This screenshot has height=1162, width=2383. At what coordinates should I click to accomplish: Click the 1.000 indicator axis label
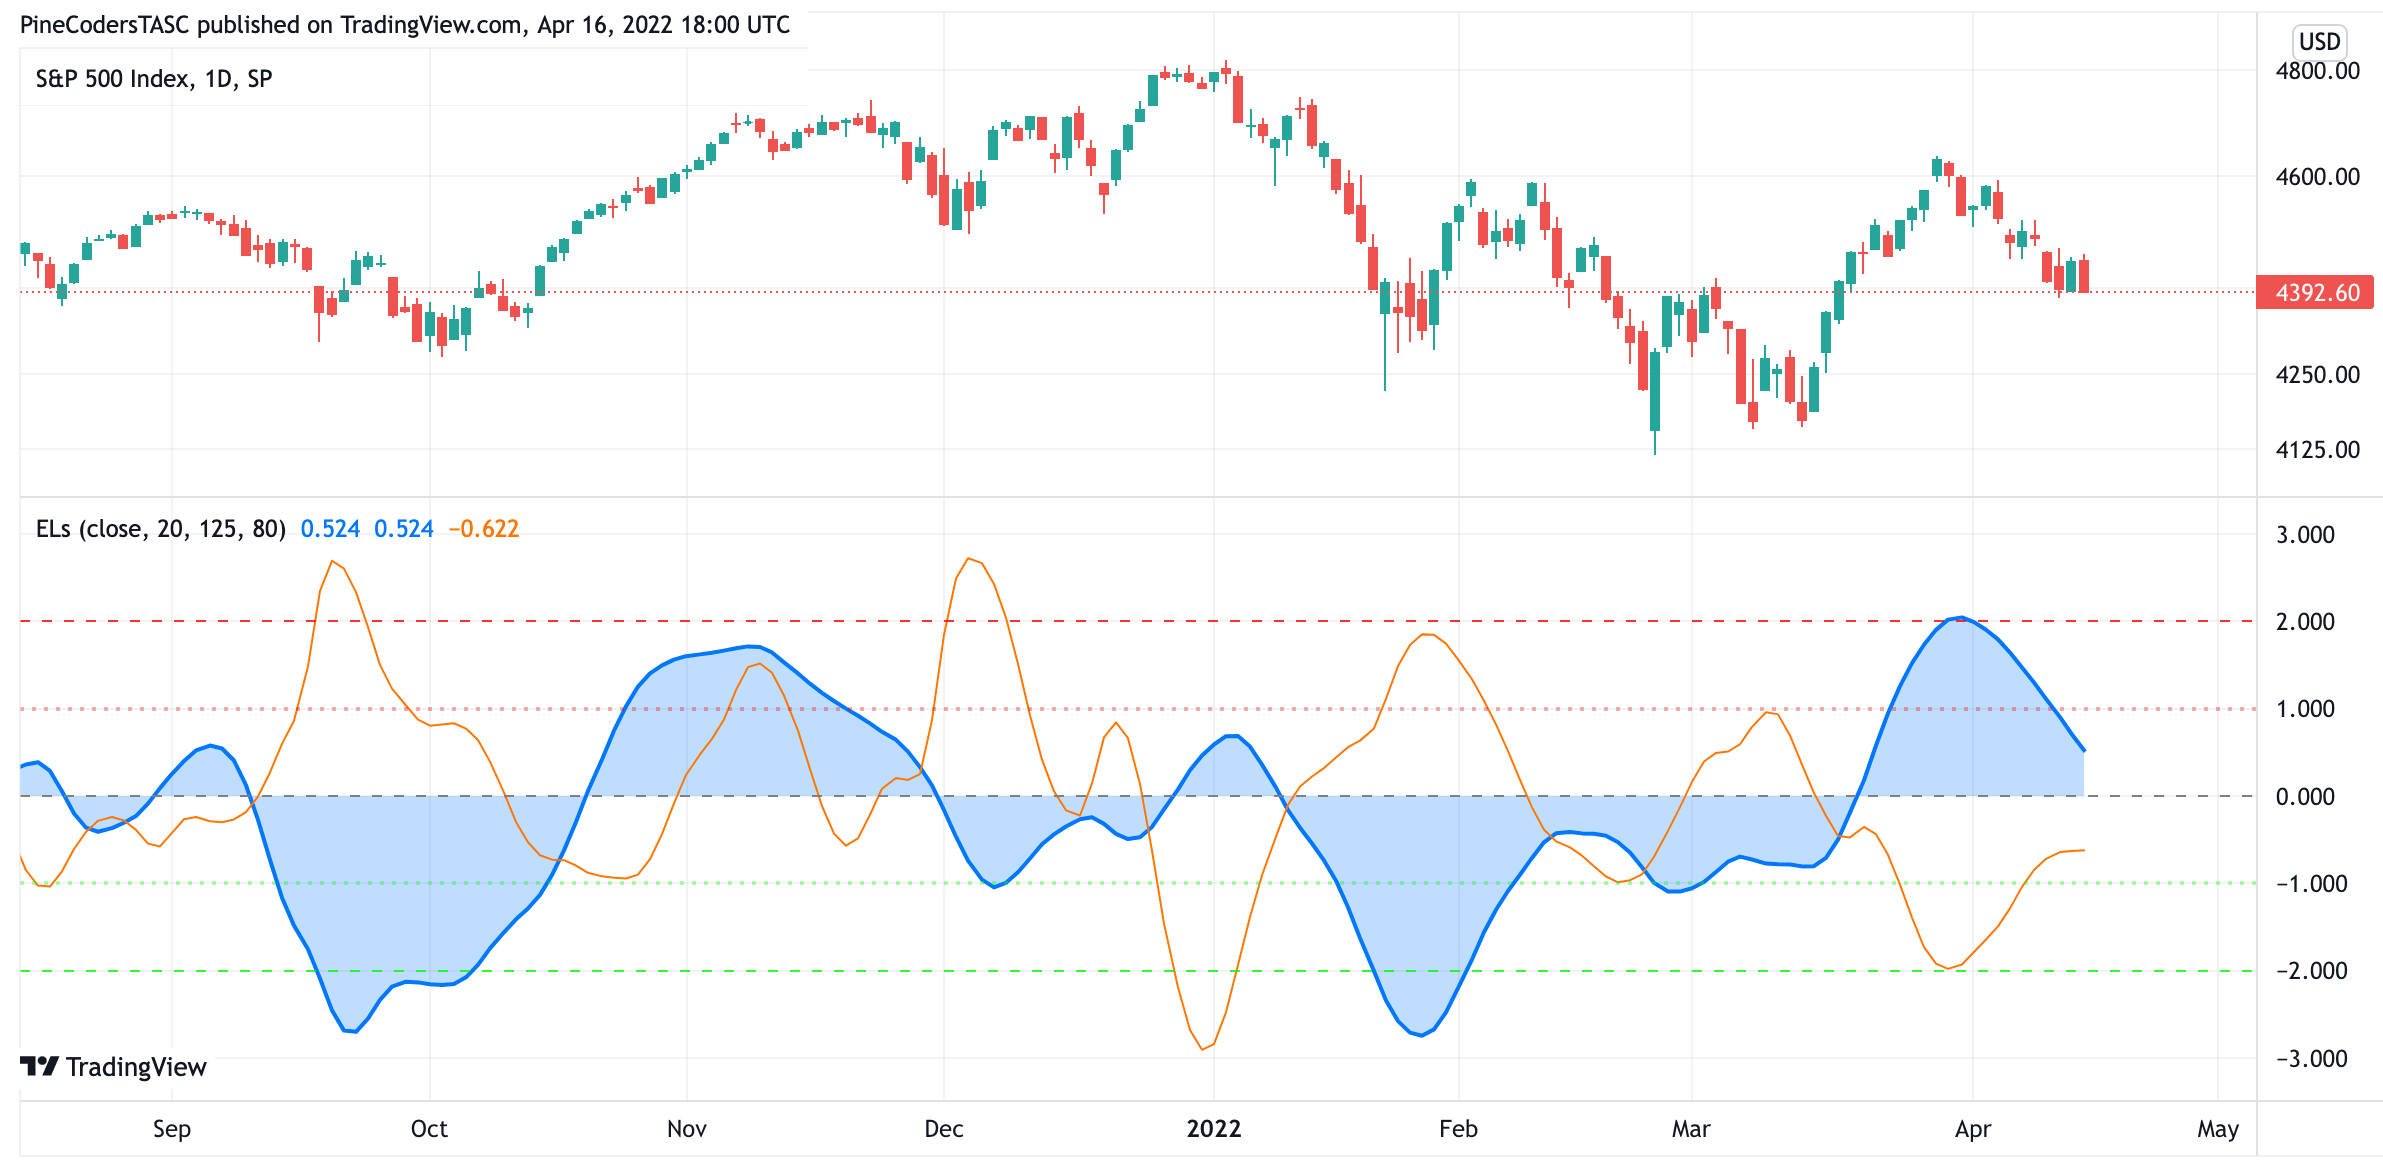(x=2305, y=709)
